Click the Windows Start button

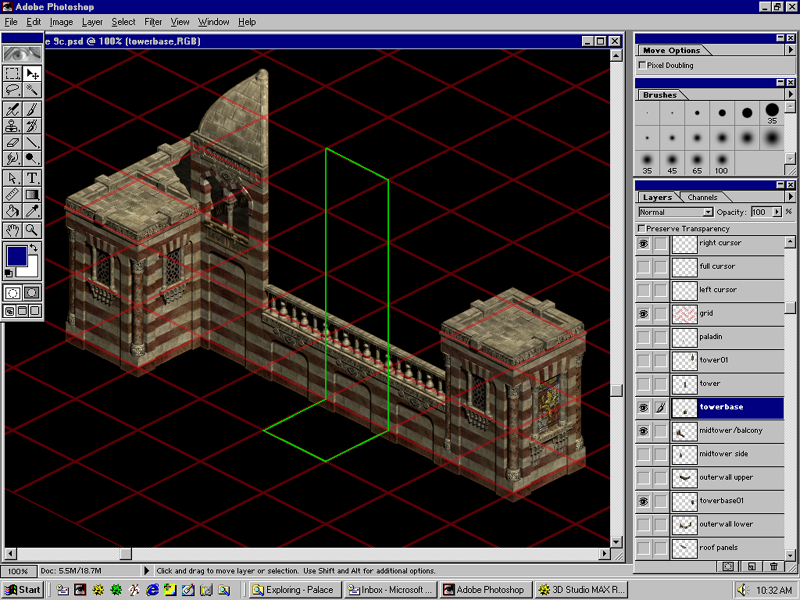[23, 590]
